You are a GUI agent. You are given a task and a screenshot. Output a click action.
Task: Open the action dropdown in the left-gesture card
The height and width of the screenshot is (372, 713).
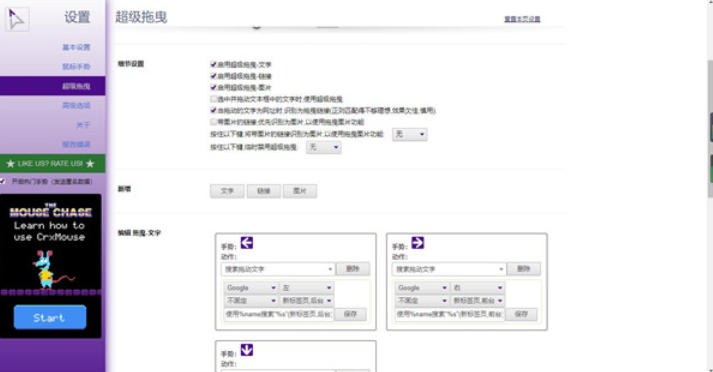pyautogui.click(x=278, y=269)
